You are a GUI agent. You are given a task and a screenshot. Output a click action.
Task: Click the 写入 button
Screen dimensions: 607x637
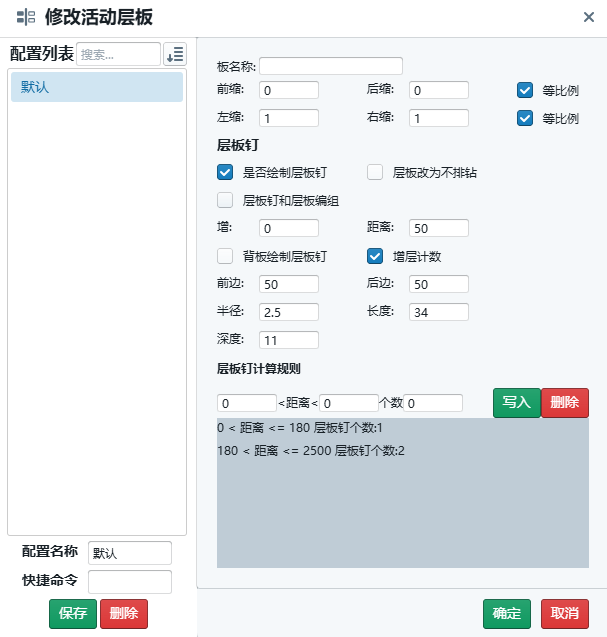516,402
